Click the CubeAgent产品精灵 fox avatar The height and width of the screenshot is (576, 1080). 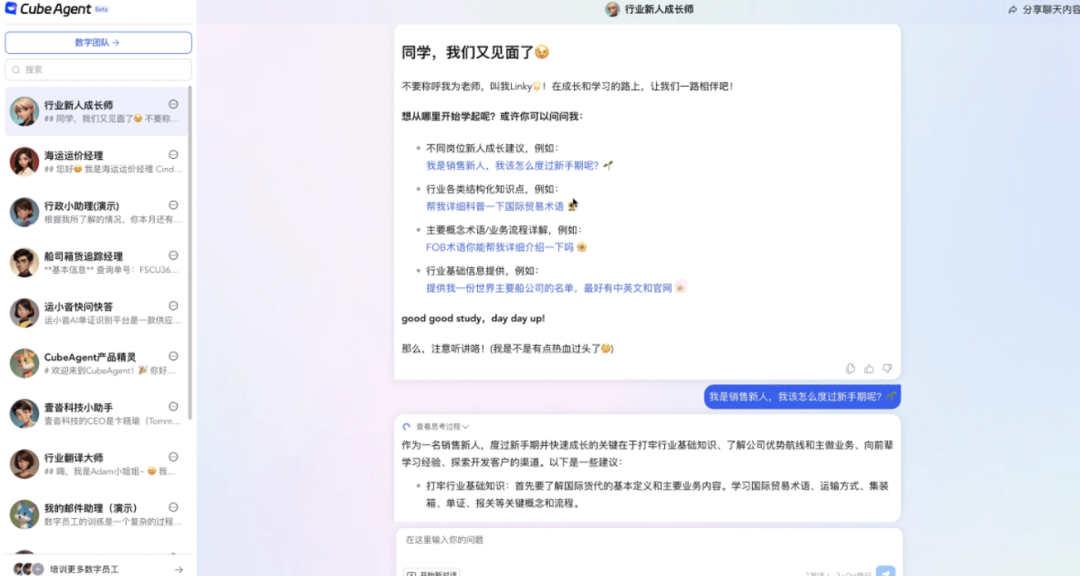point(24,363)
